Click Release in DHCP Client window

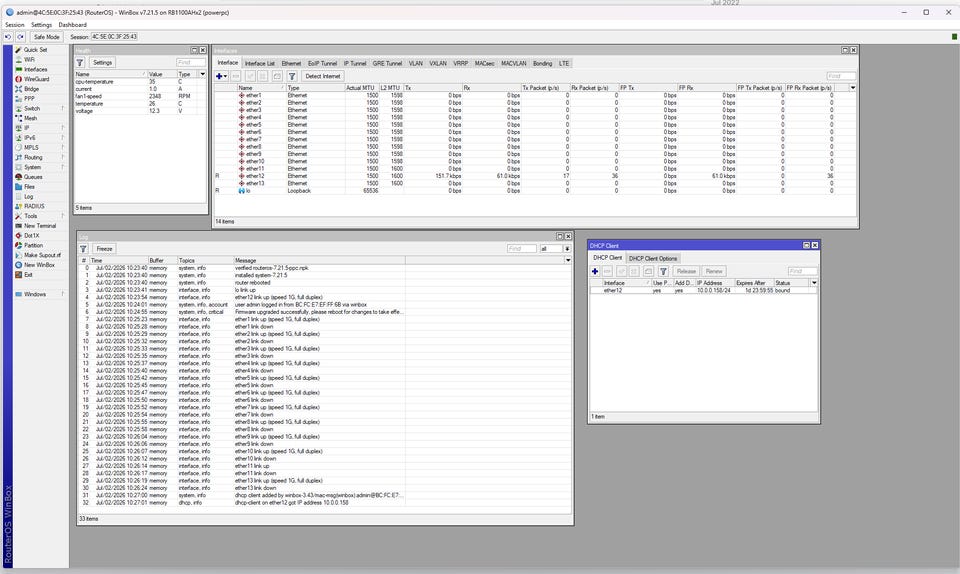[x=686, y=271]
